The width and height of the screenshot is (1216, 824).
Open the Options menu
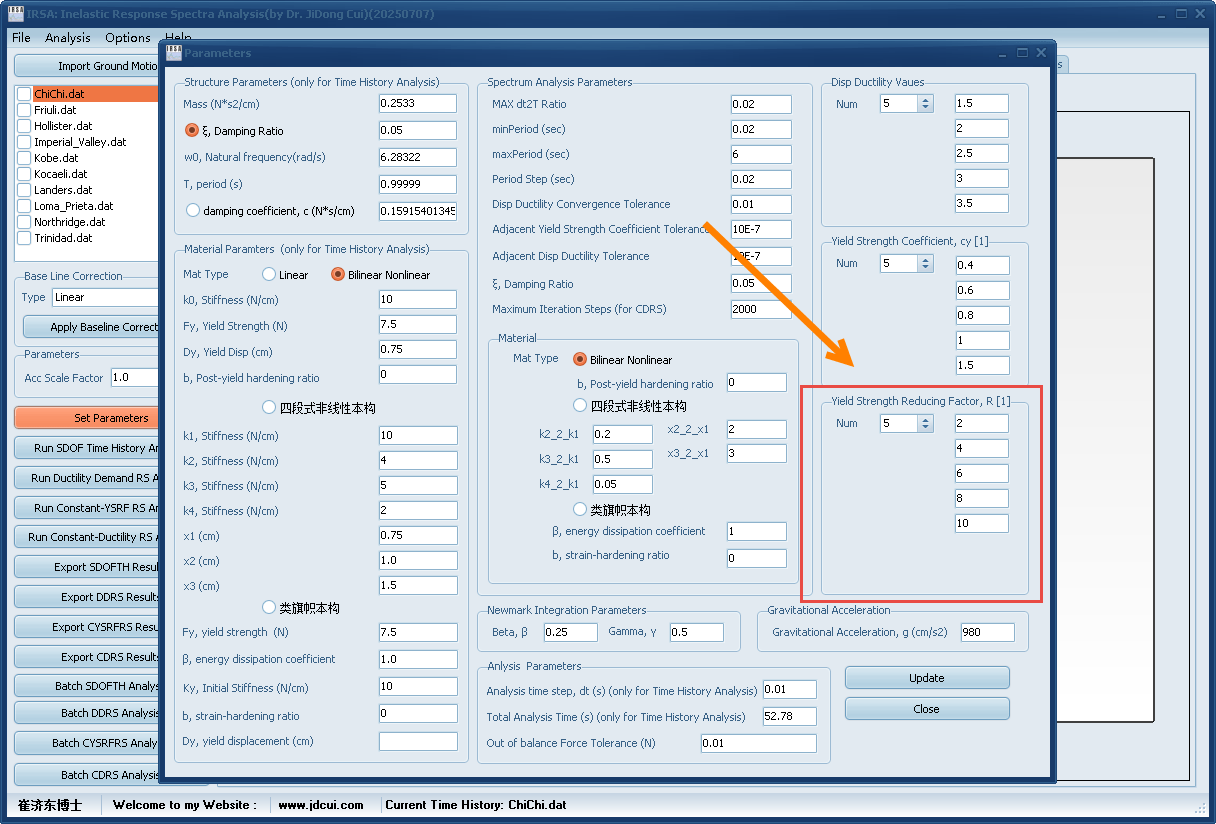[x=128, y=38]
